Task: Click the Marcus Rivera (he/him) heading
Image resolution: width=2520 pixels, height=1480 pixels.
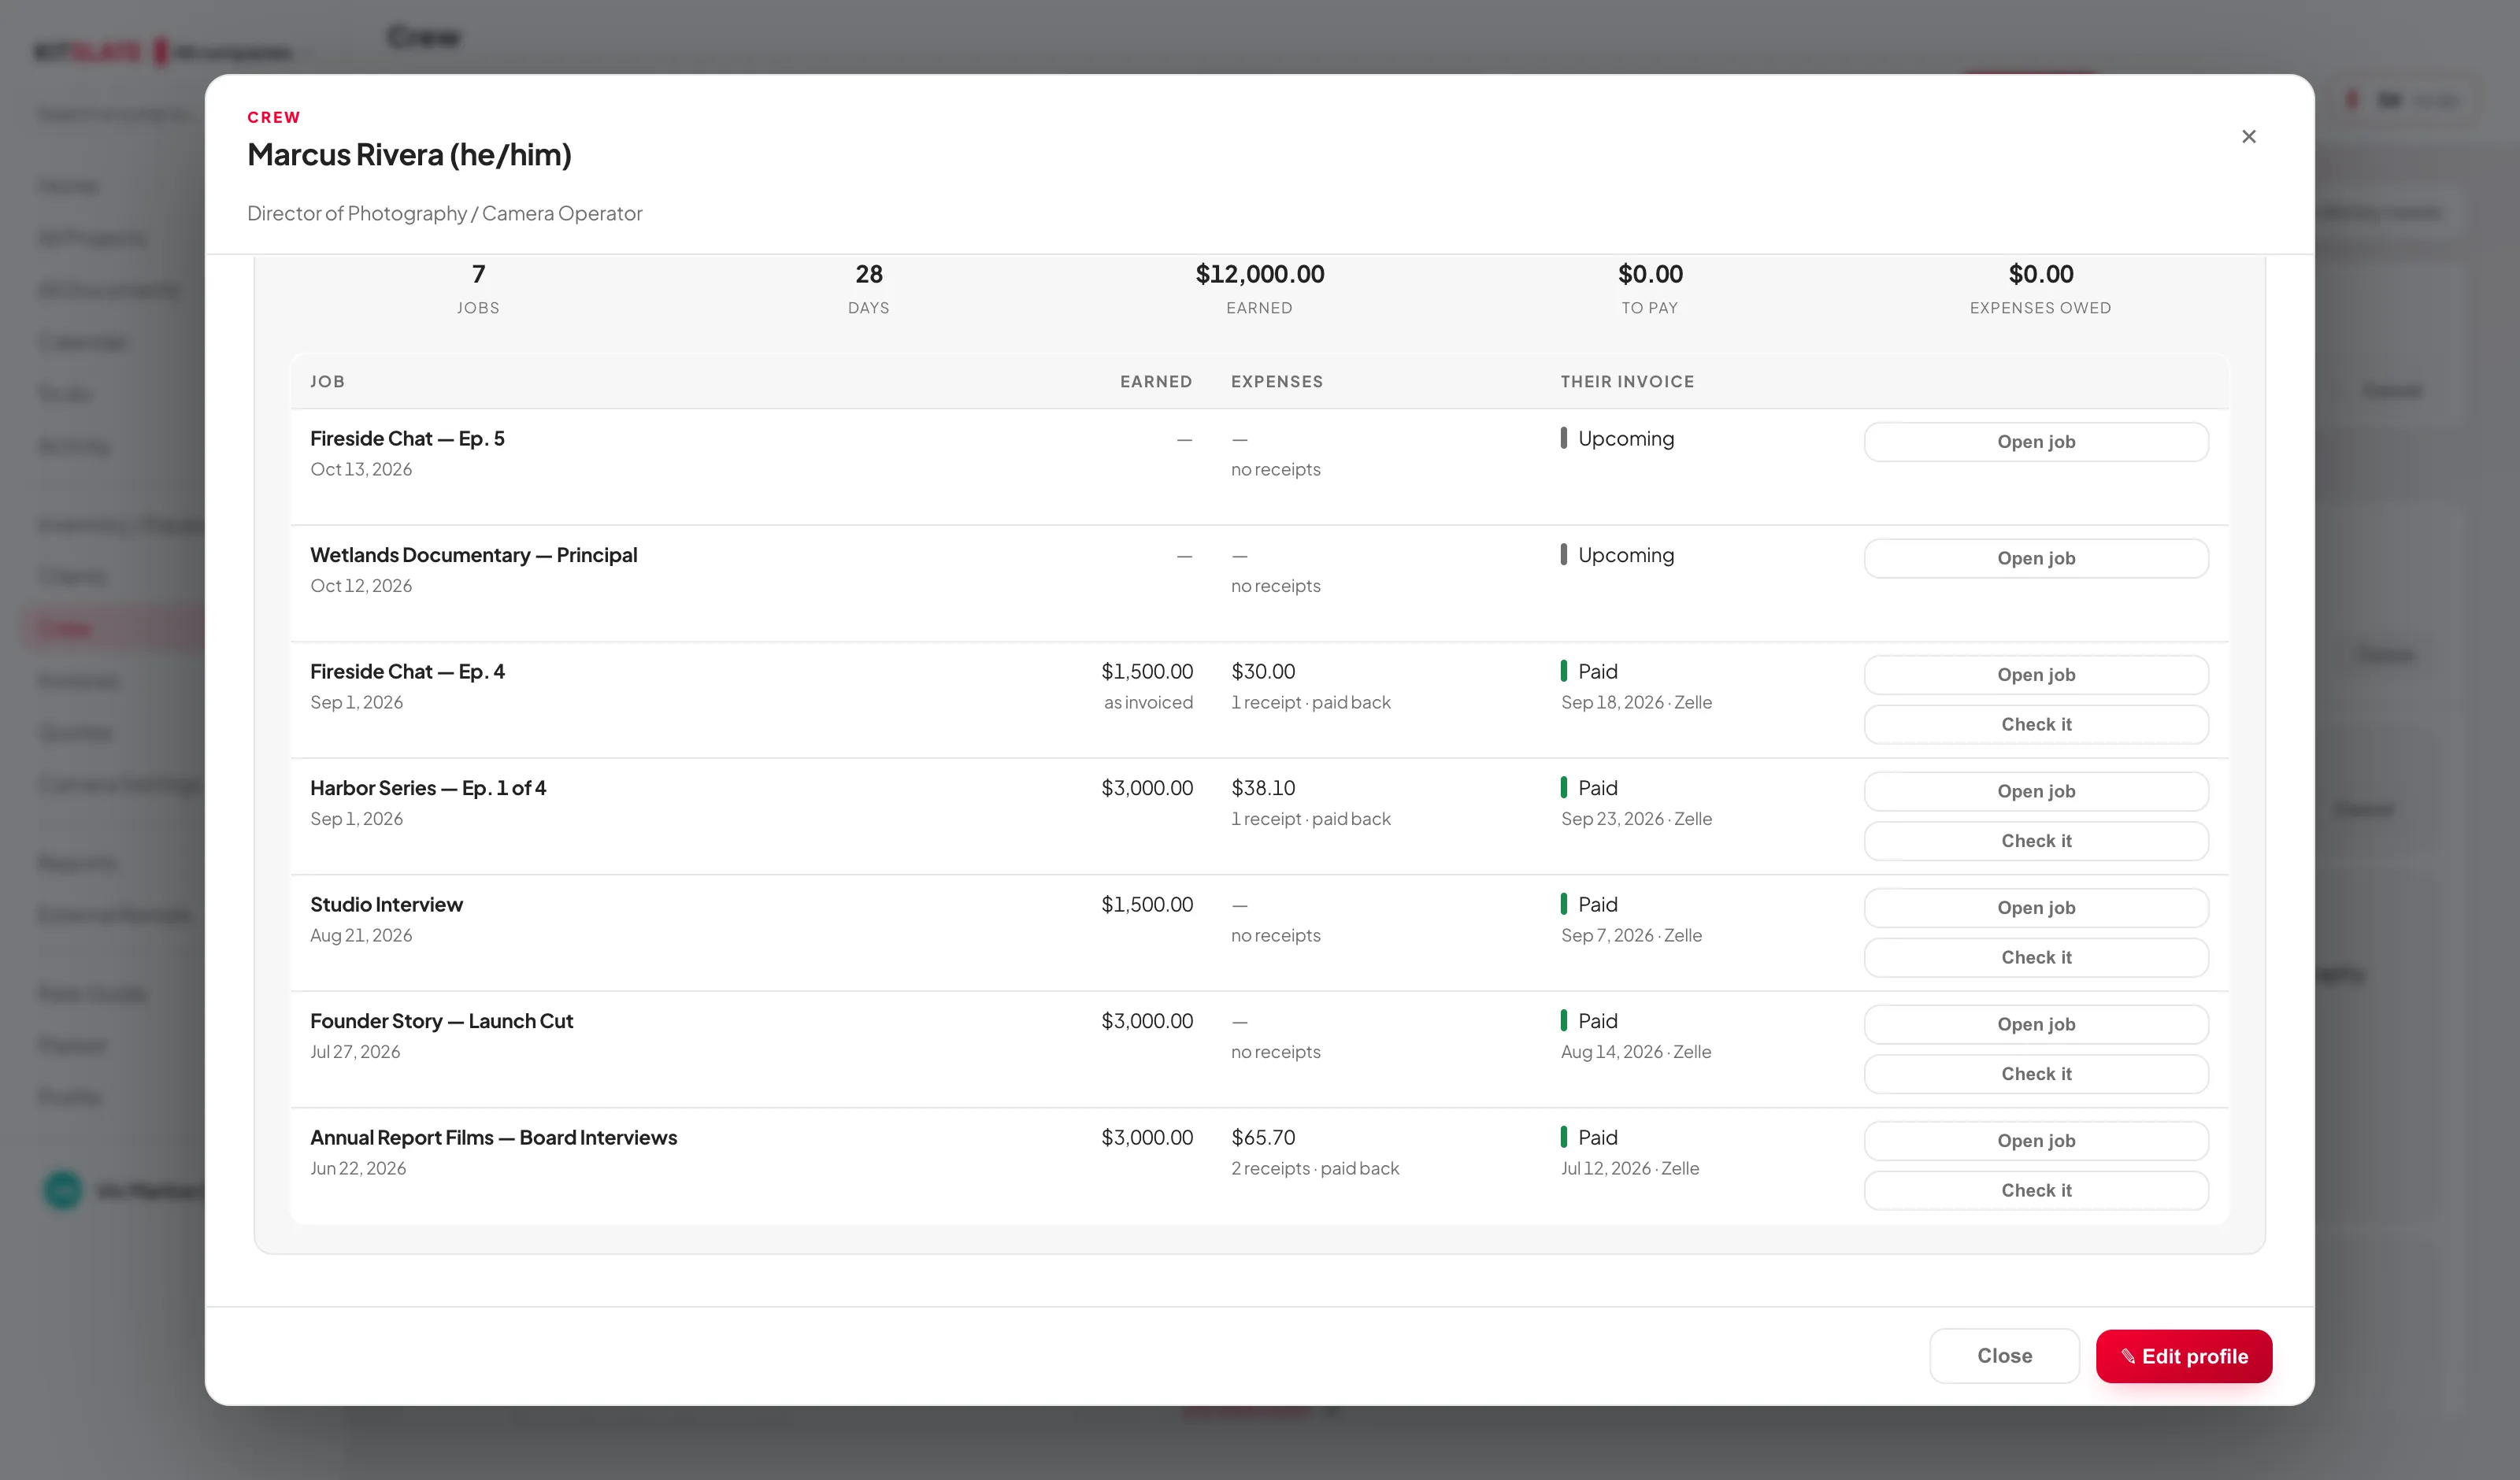Action: click(x=409, y=154)
